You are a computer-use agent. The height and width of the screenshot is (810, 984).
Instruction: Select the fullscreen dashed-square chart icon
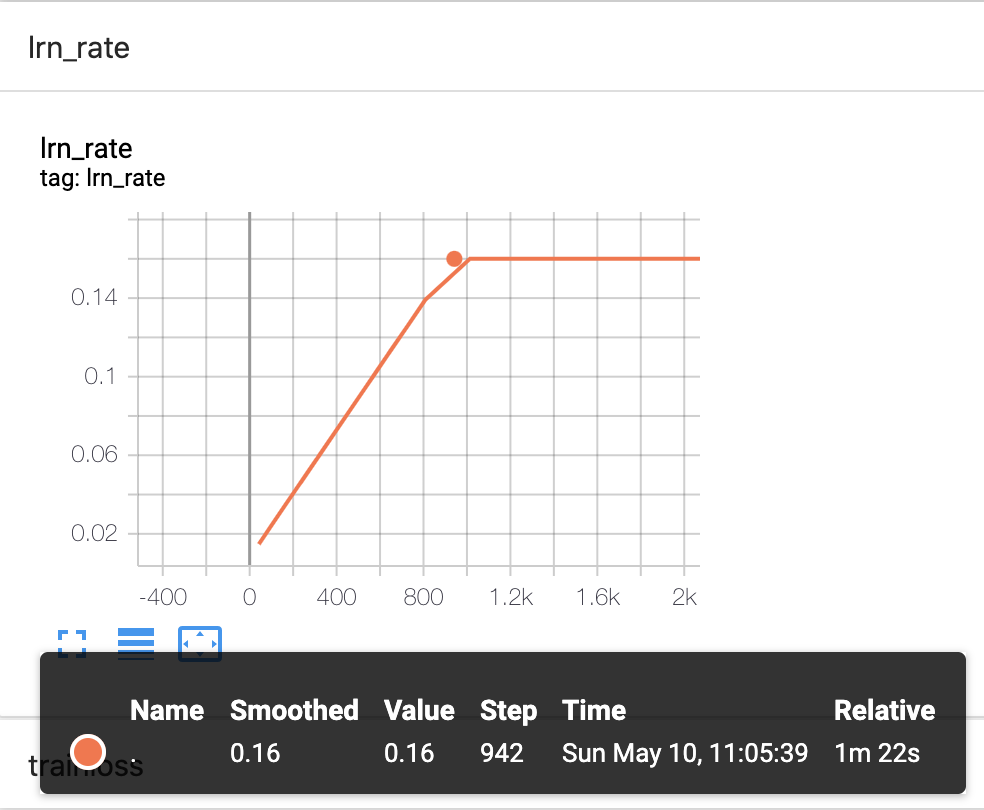point(71,644)
